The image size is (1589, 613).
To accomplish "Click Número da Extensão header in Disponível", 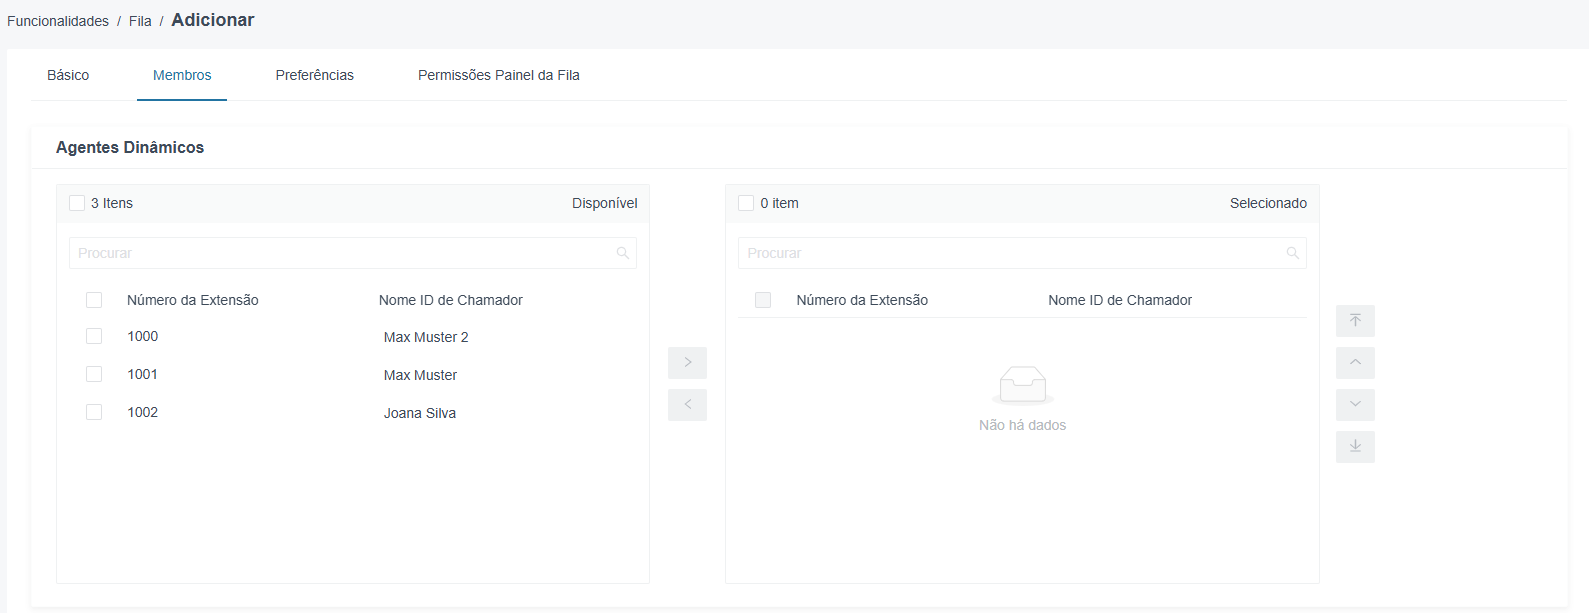I will [x=193, y=300].
